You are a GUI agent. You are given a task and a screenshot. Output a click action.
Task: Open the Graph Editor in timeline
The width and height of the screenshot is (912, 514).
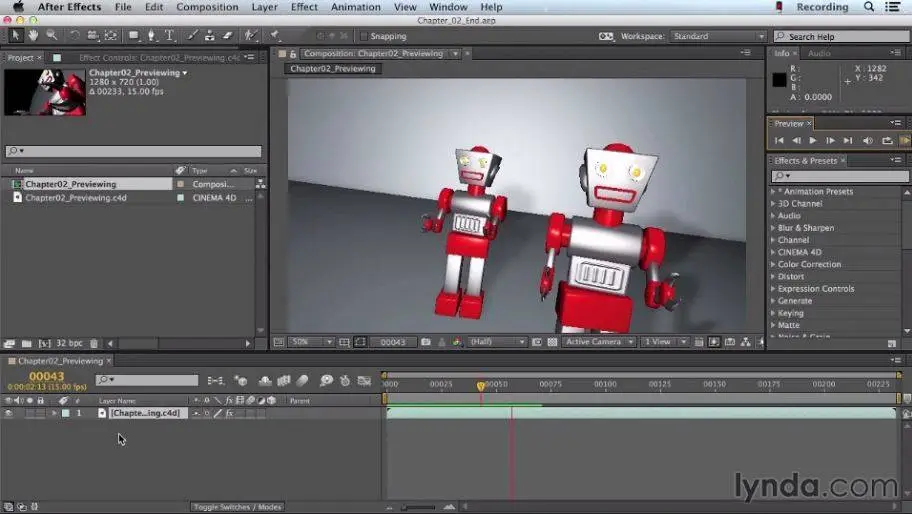tap(365, 381)
